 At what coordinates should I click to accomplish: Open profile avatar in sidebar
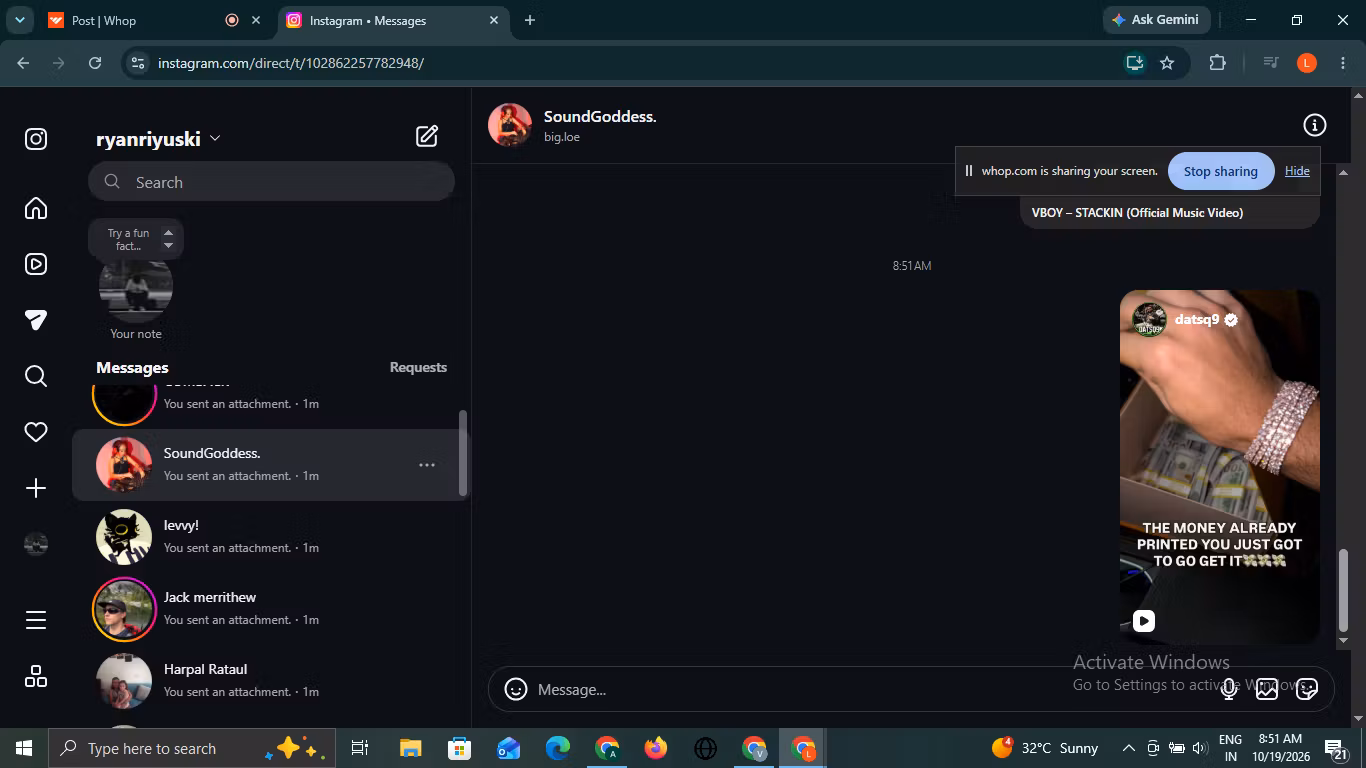[36, 544]
